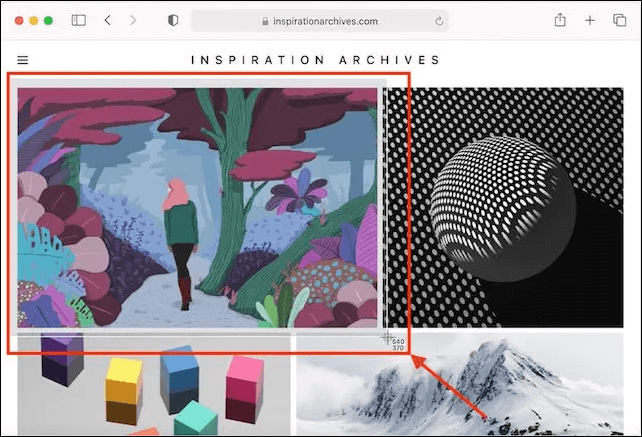Viewport: 642px width, 437px height.
Task: Click the screenshot crosshair cursor marker
Action: (388, 339)
